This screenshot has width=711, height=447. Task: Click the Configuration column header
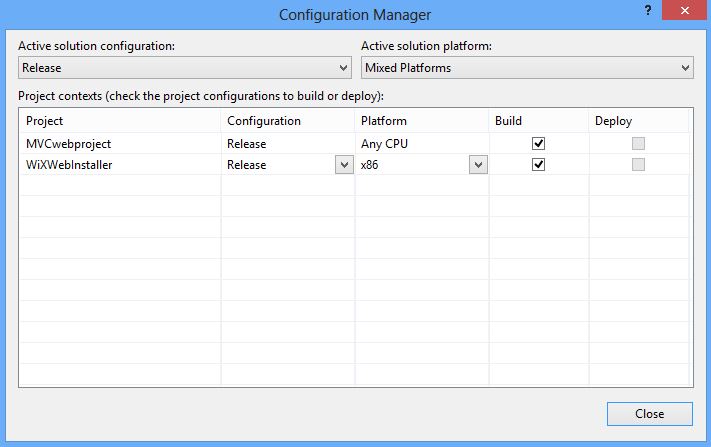coord(287,121)
